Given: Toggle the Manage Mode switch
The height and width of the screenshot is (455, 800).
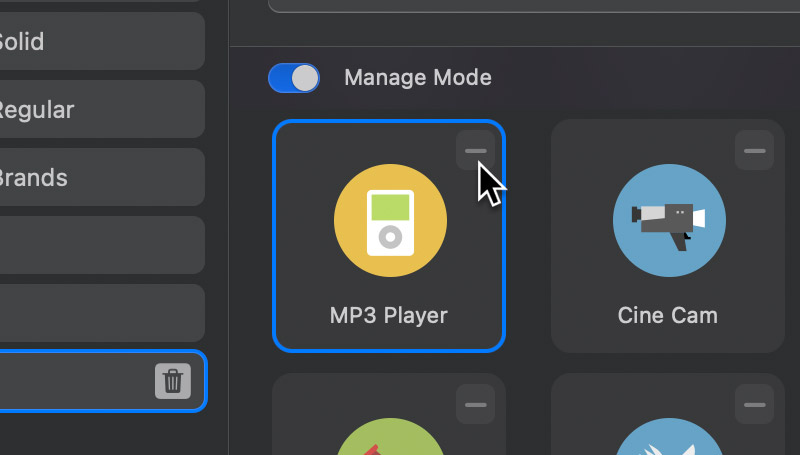Looking at the screenshot, I should (293, 78).
